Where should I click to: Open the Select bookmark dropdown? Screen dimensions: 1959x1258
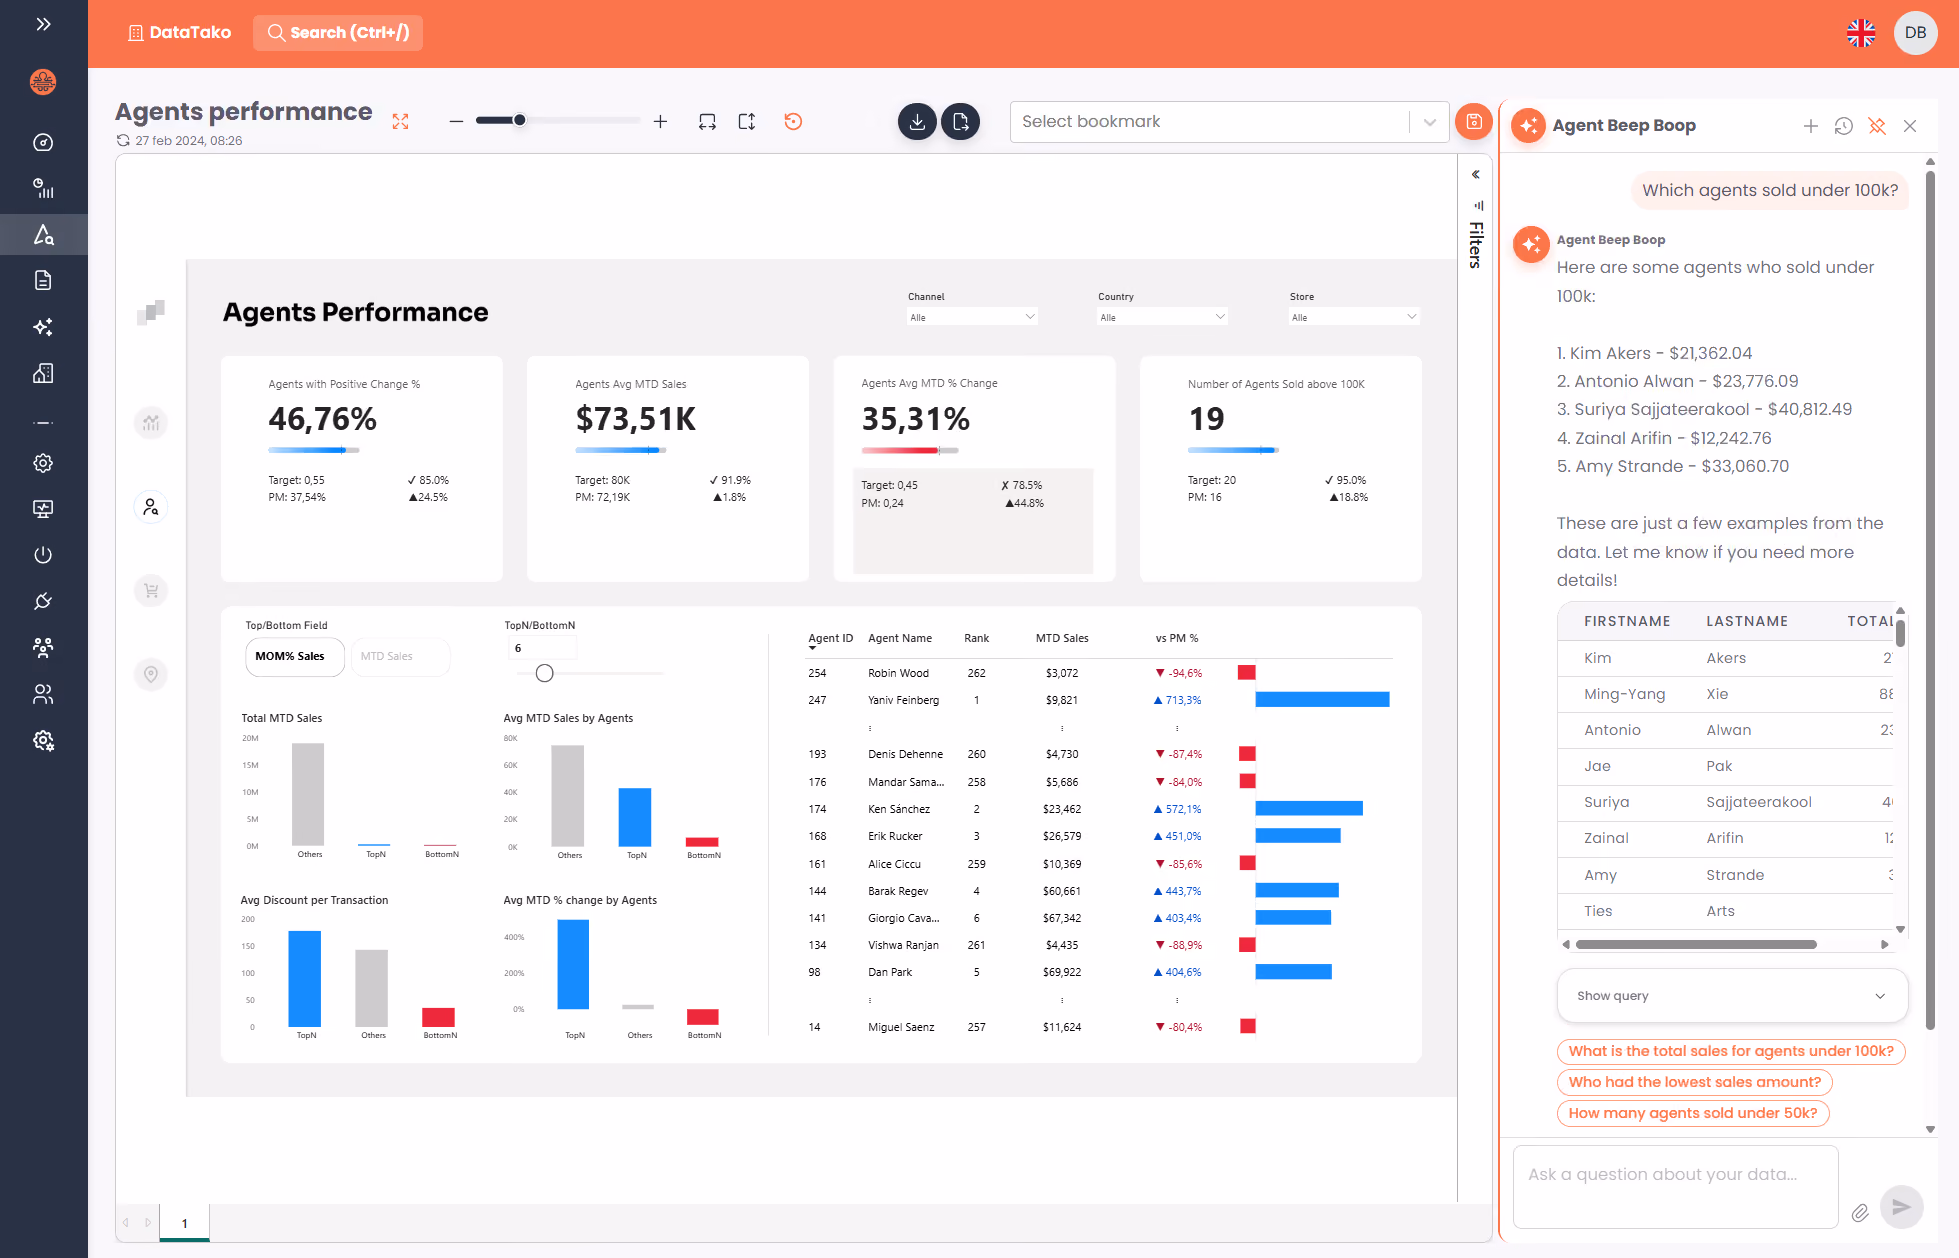[x=1229, y=122]
